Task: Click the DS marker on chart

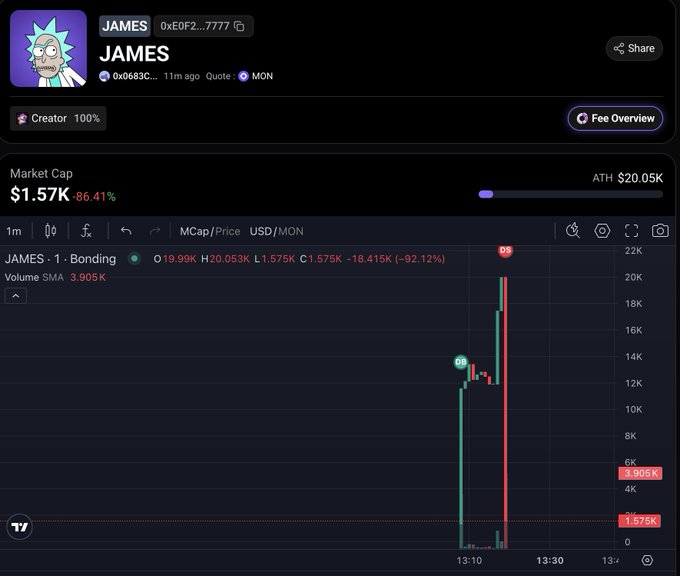Action: [505, 250]
